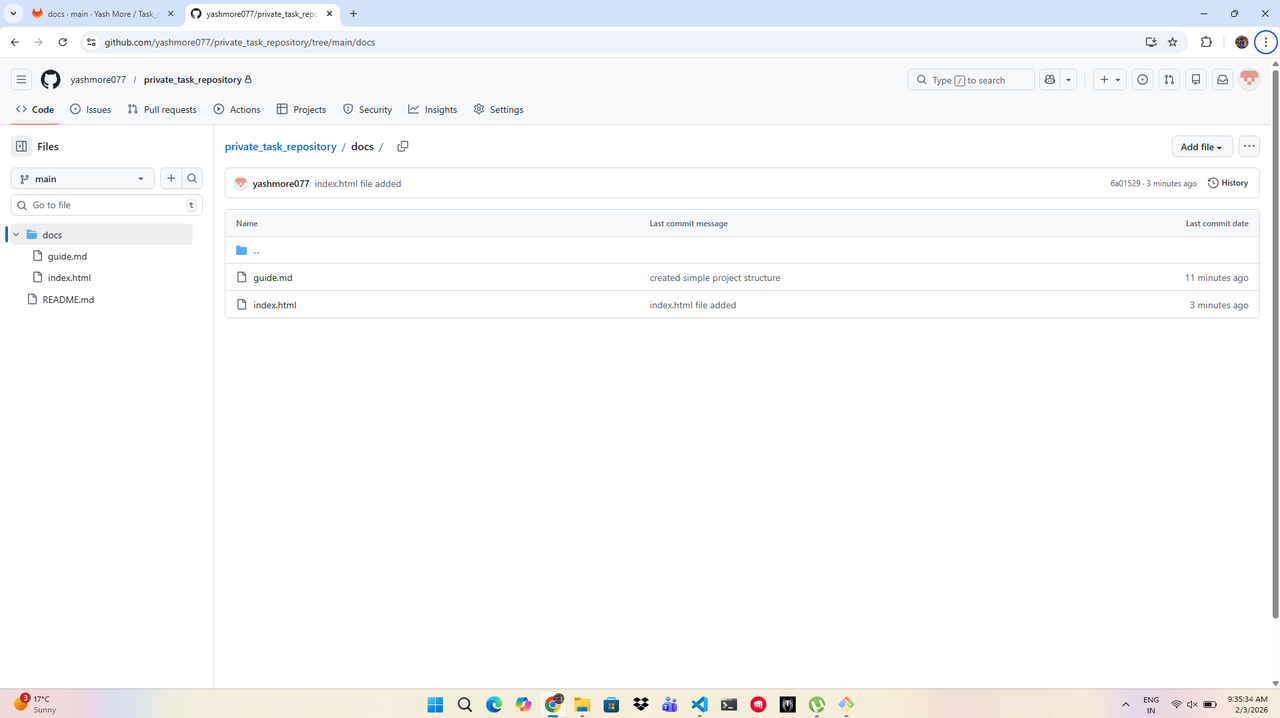1280x718 pixels.
Task: Open the Copilot chat icon
Action: click(x=1050, y=80)
